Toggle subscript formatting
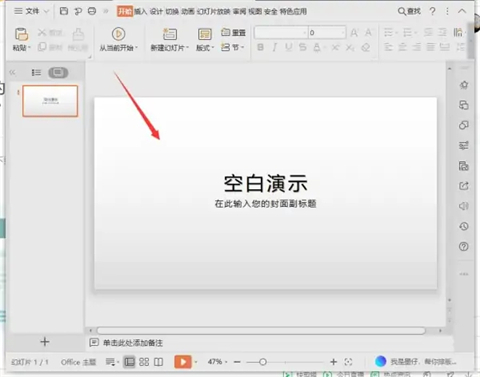The width and height of the screenshot is (480, 377). [350, 48]
